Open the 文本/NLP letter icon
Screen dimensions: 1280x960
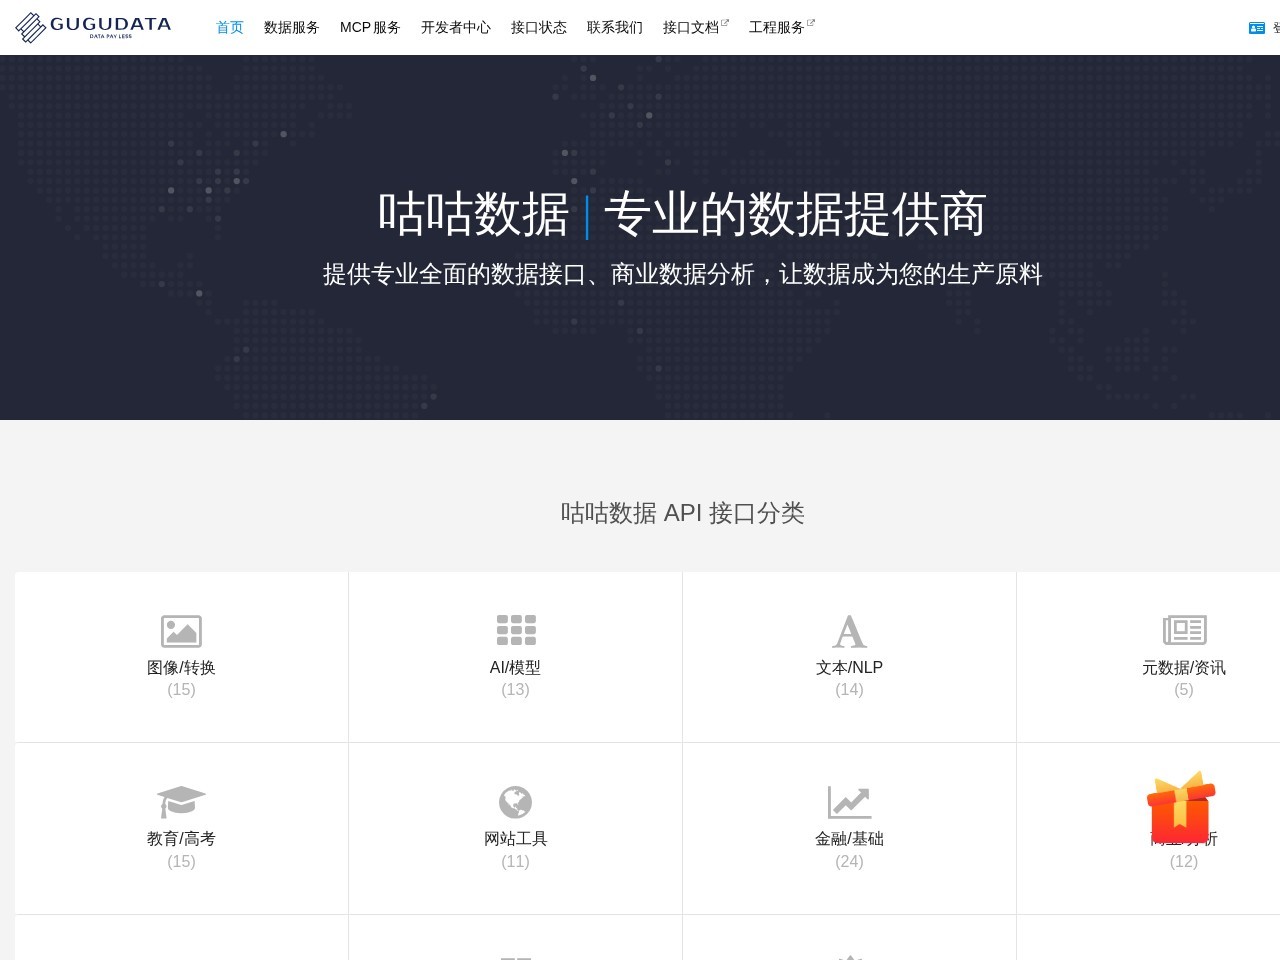pos(849,631)
